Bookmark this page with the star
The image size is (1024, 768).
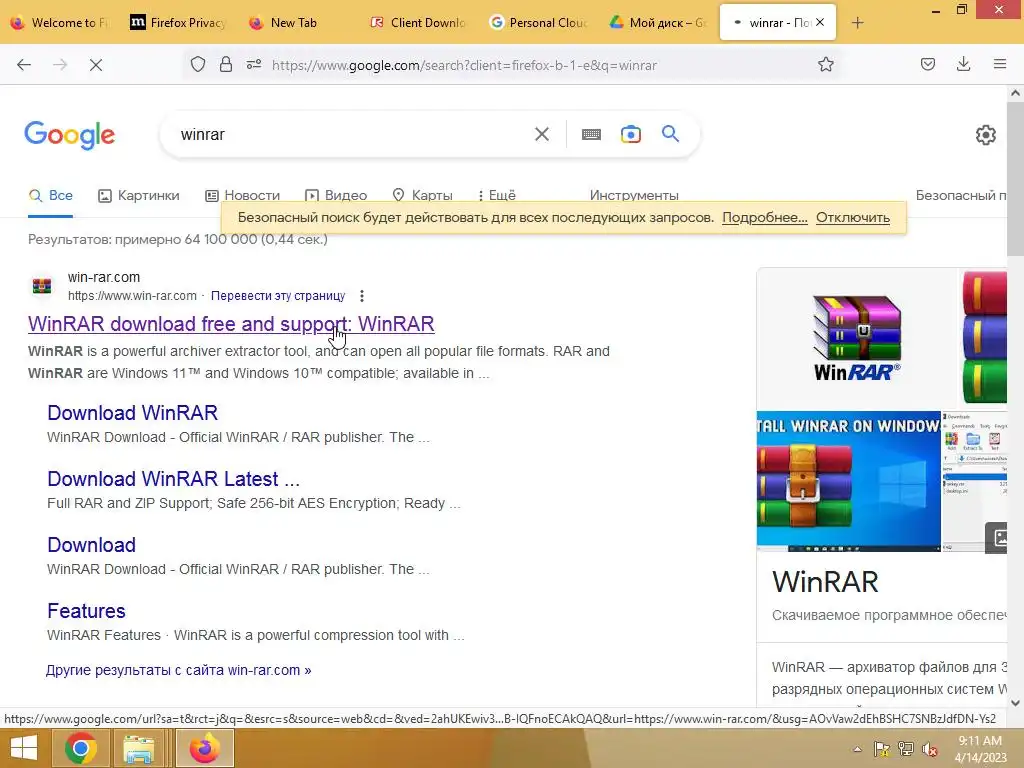pos(825,65)
